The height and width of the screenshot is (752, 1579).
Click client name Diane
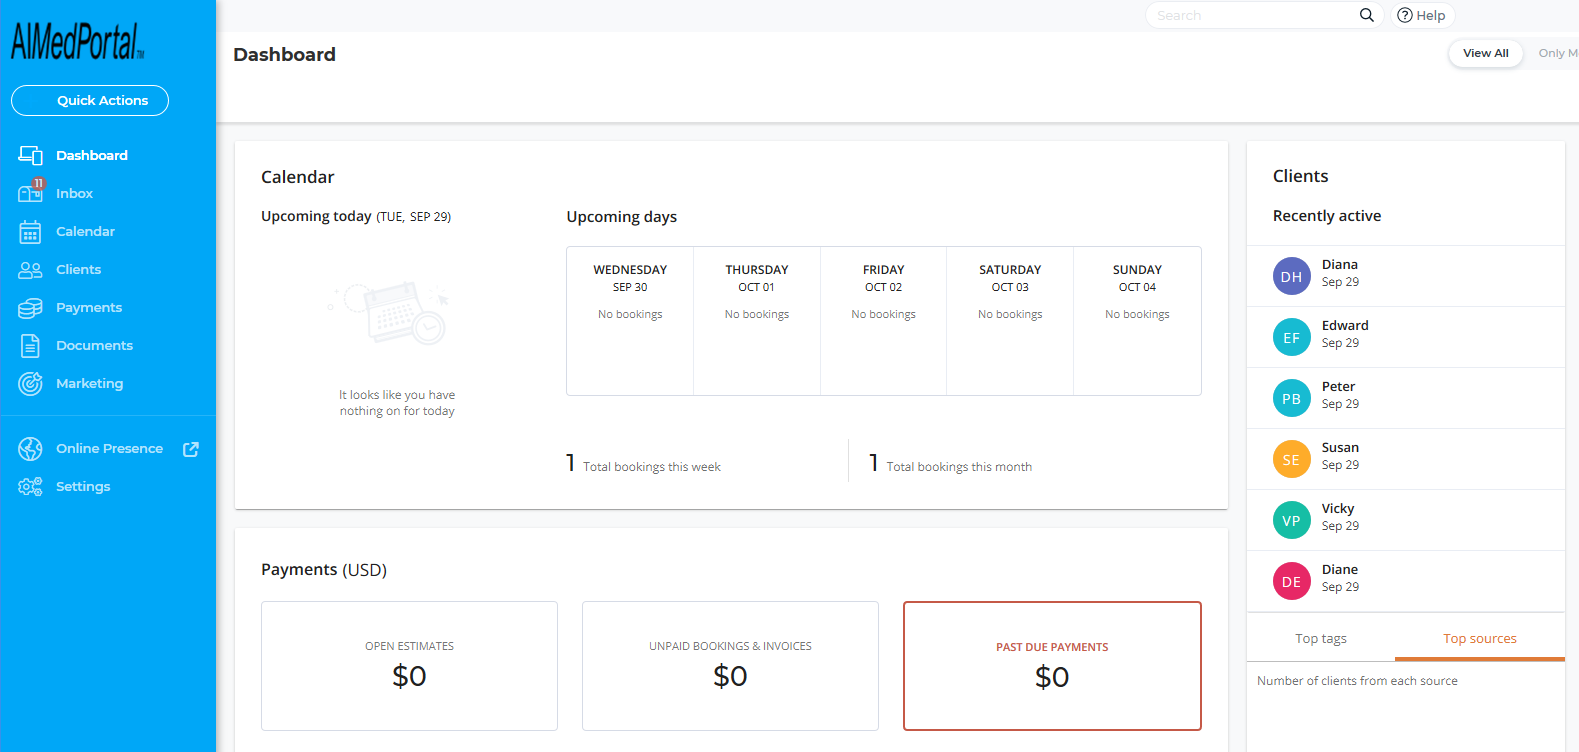point(1339,570)
